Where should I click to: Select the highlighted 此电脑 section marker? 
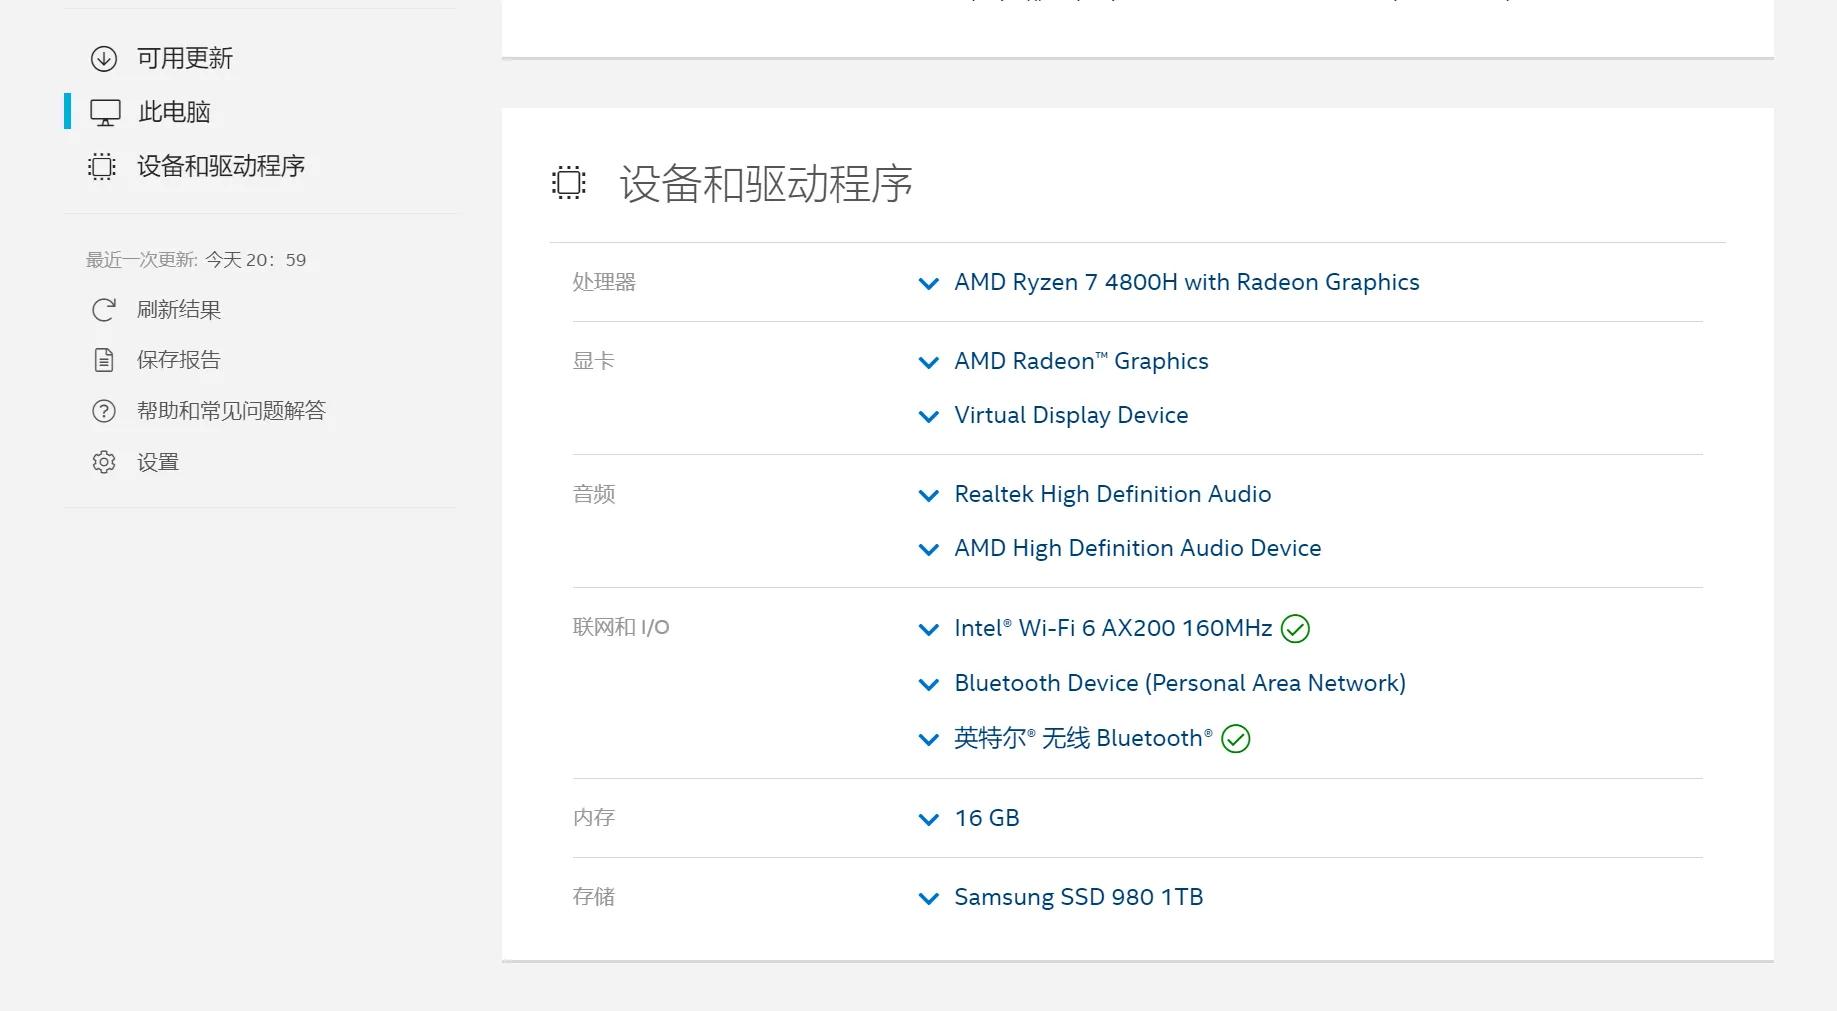point(67,112)
